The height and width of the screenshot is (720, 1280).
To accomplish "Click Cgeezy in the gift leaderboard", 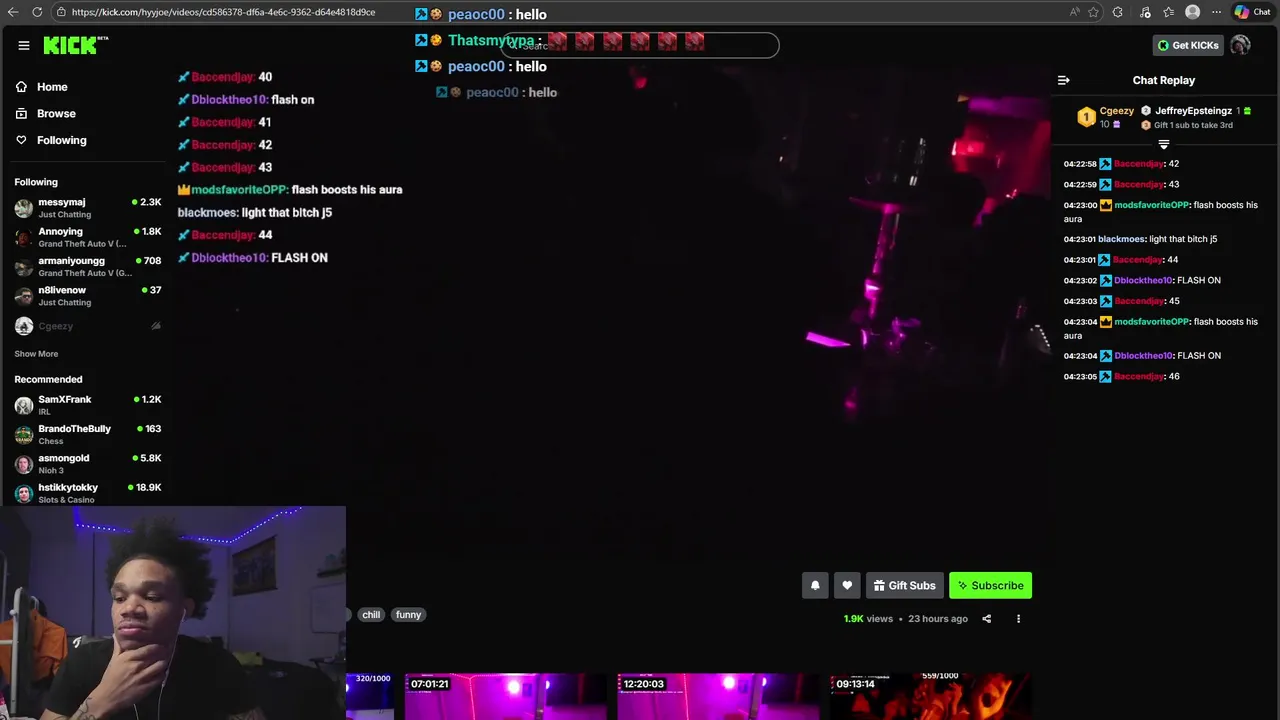I will click(x=1116, y=111).
